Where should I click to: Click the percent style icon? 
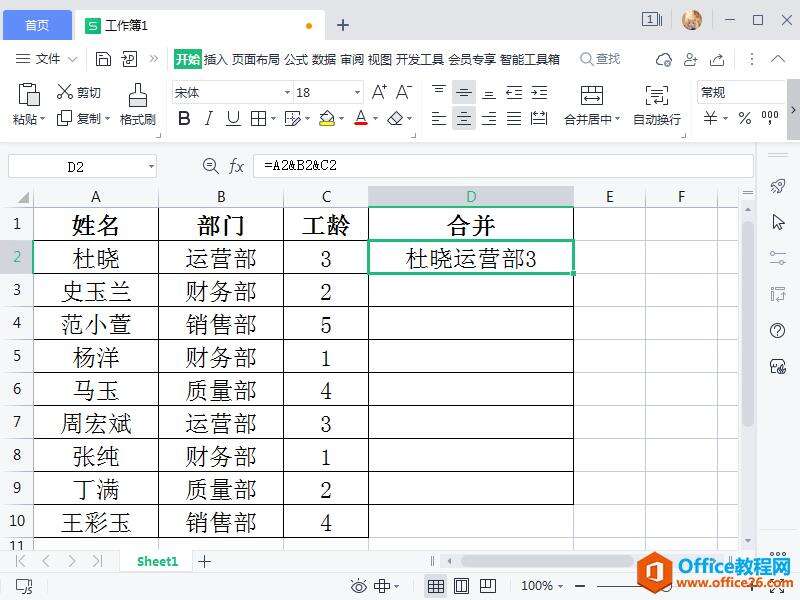point(744,119)
